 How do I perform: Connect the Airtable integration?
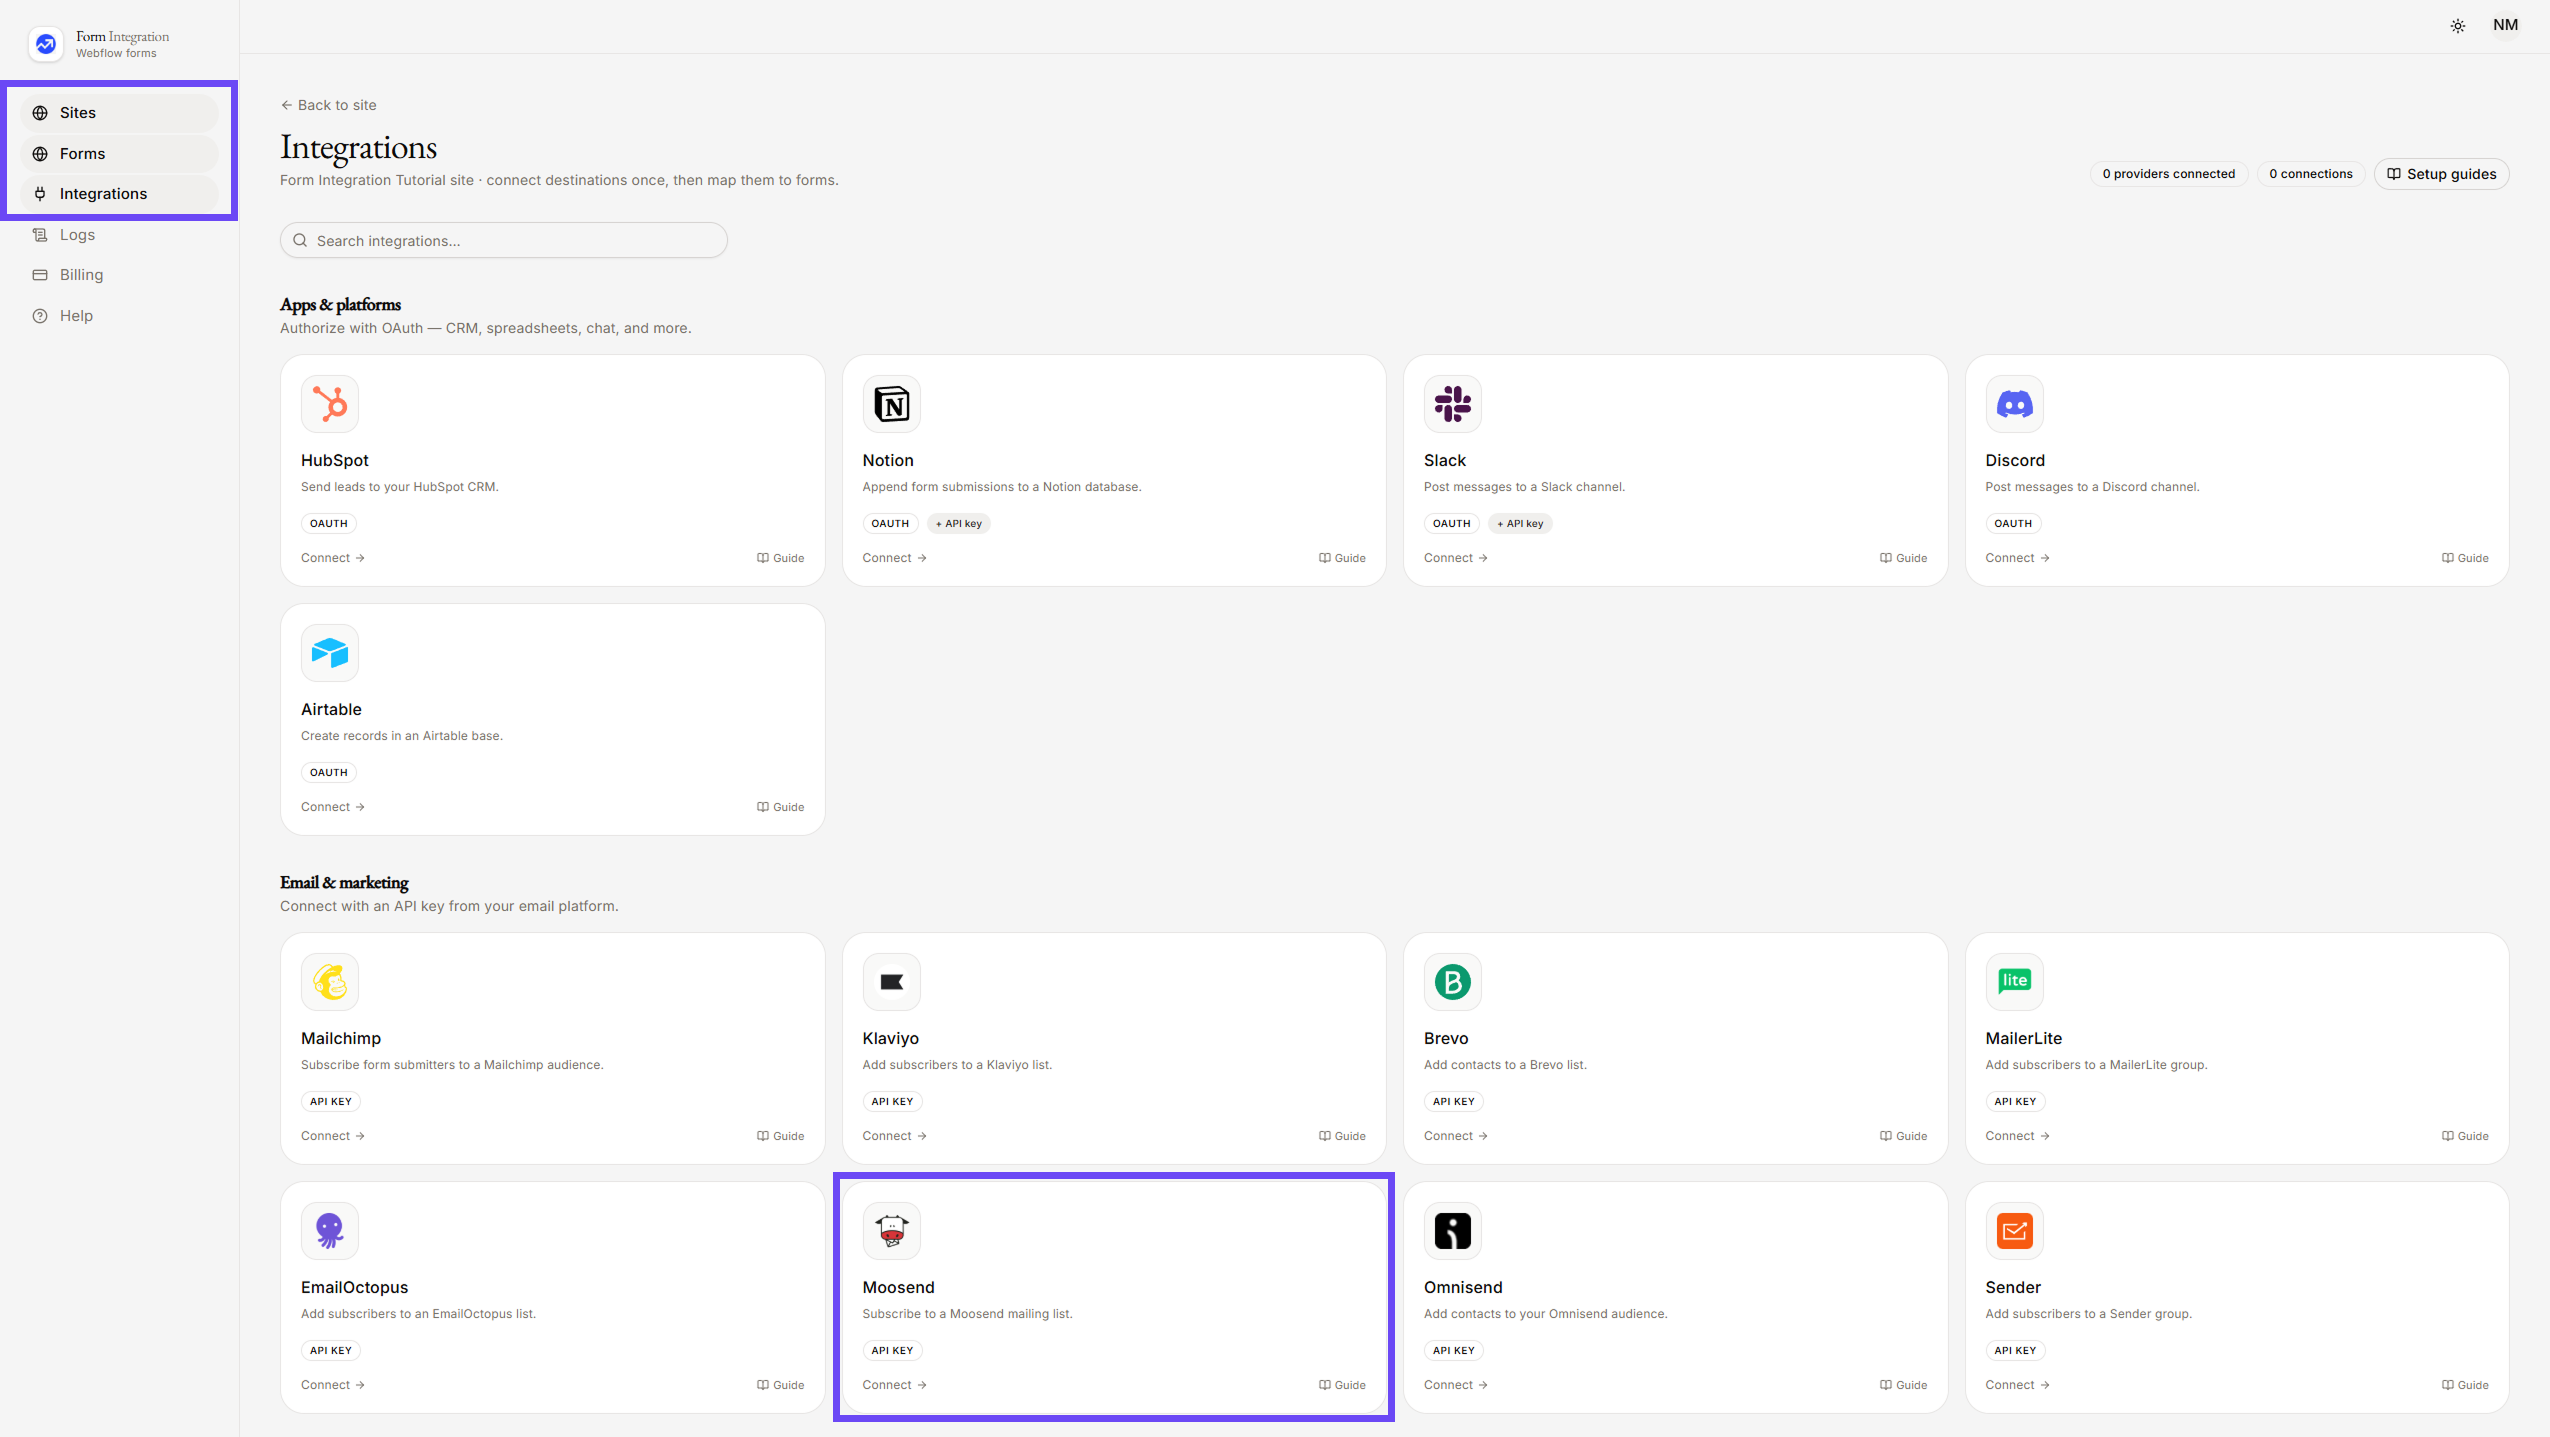333,807
